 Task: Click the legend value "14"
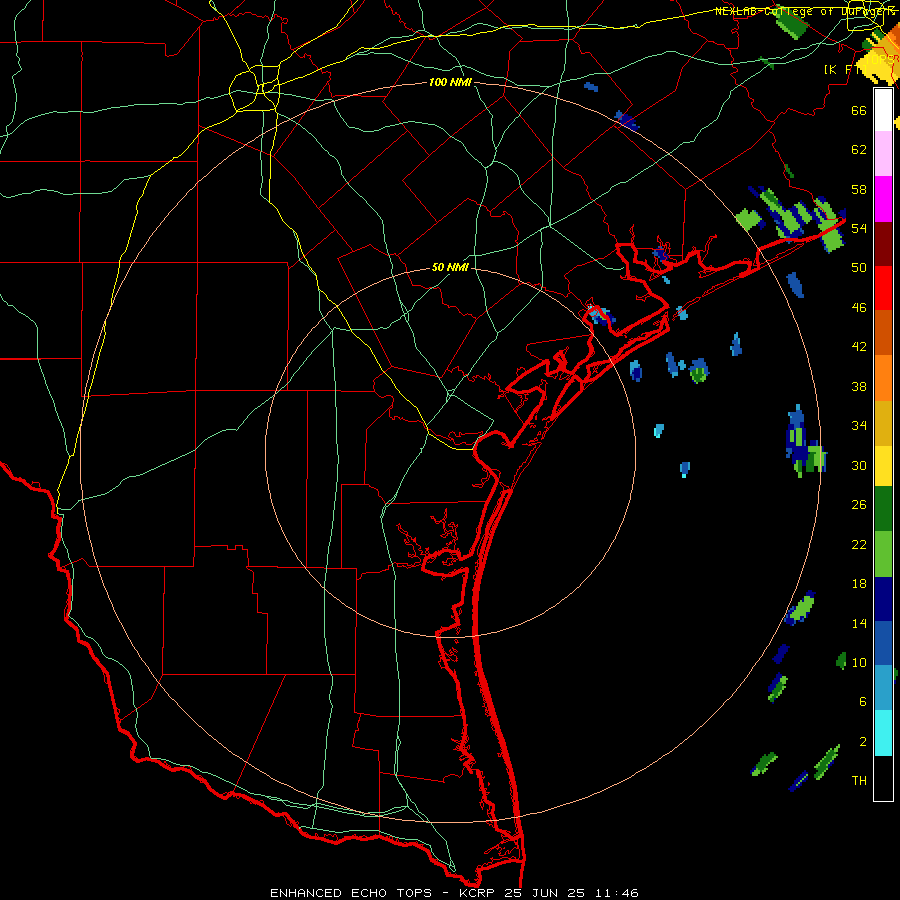[x=859, y=623]
